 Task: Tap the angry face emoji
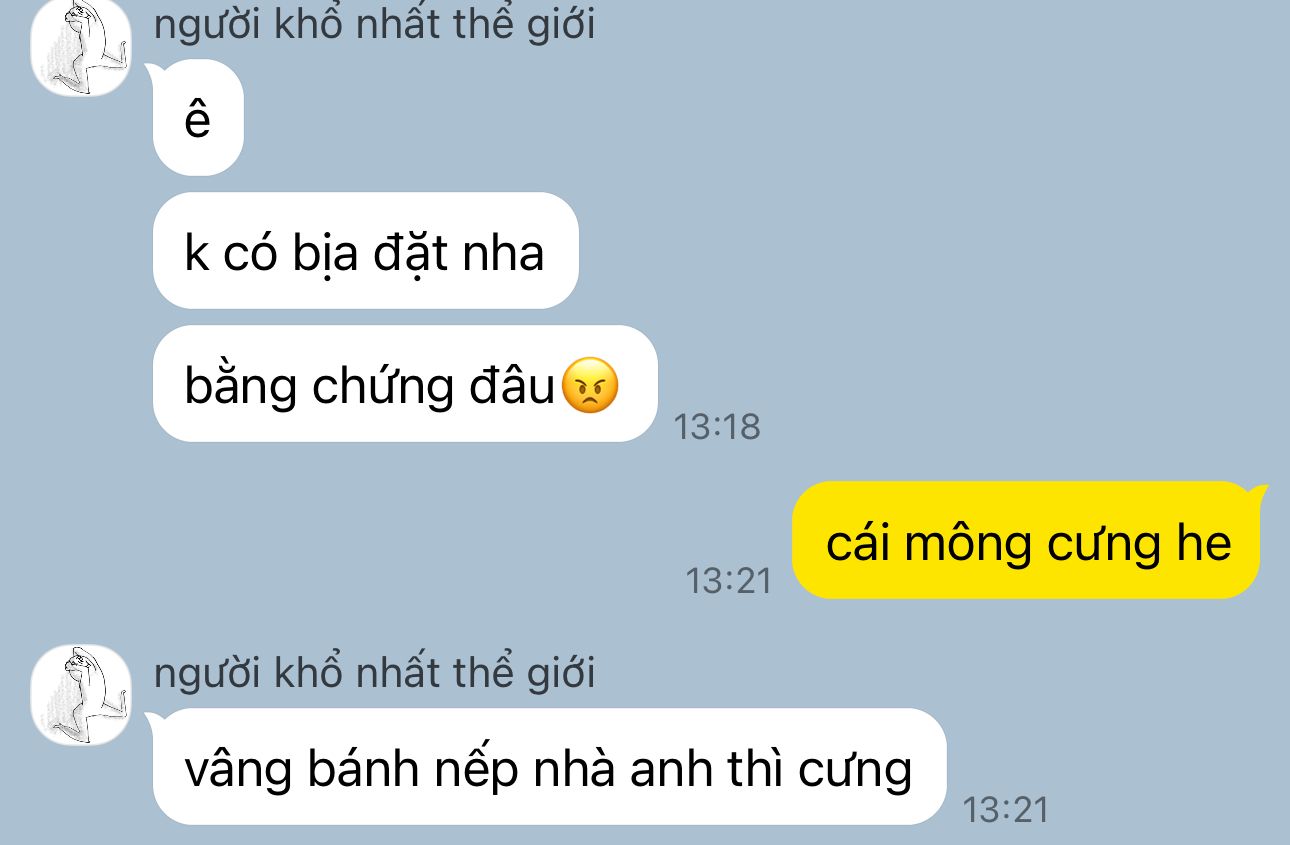tap(591, 386)
